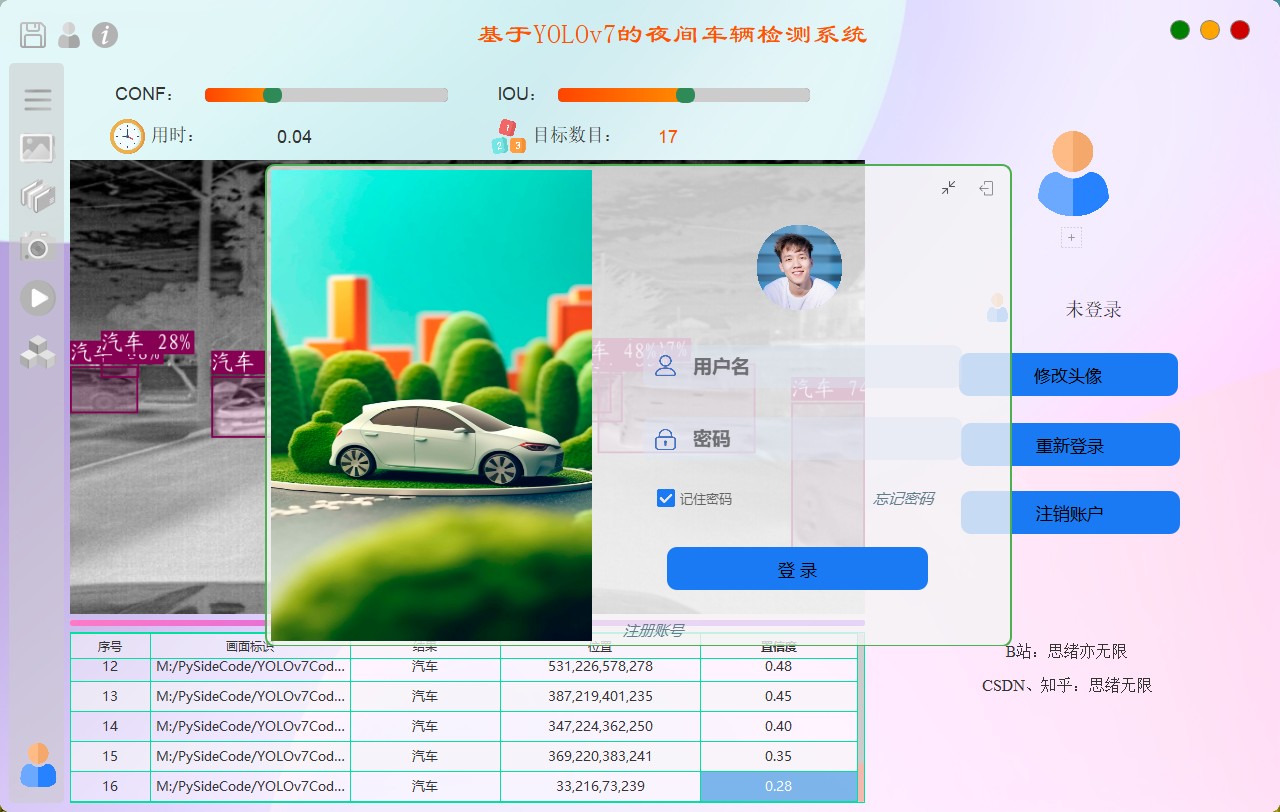1280x812 pixels.
Task: Click the results table vertical scrollbar
Action: point(861,718)
